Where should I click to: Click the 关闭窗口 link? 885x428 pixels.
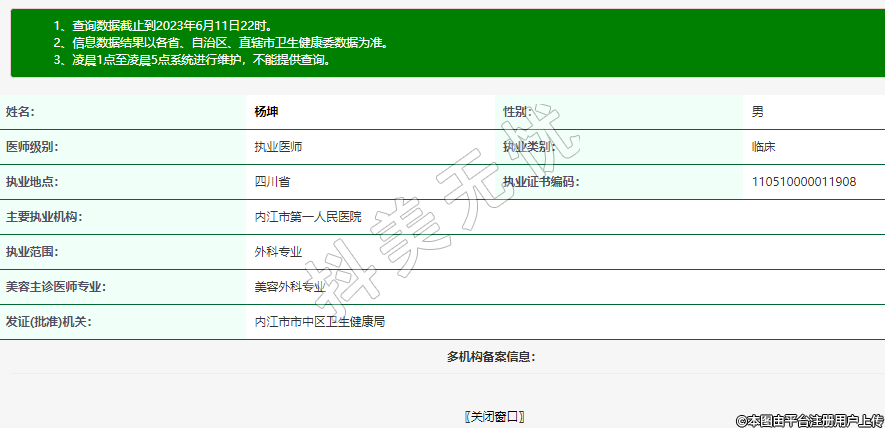pos(494,416)
